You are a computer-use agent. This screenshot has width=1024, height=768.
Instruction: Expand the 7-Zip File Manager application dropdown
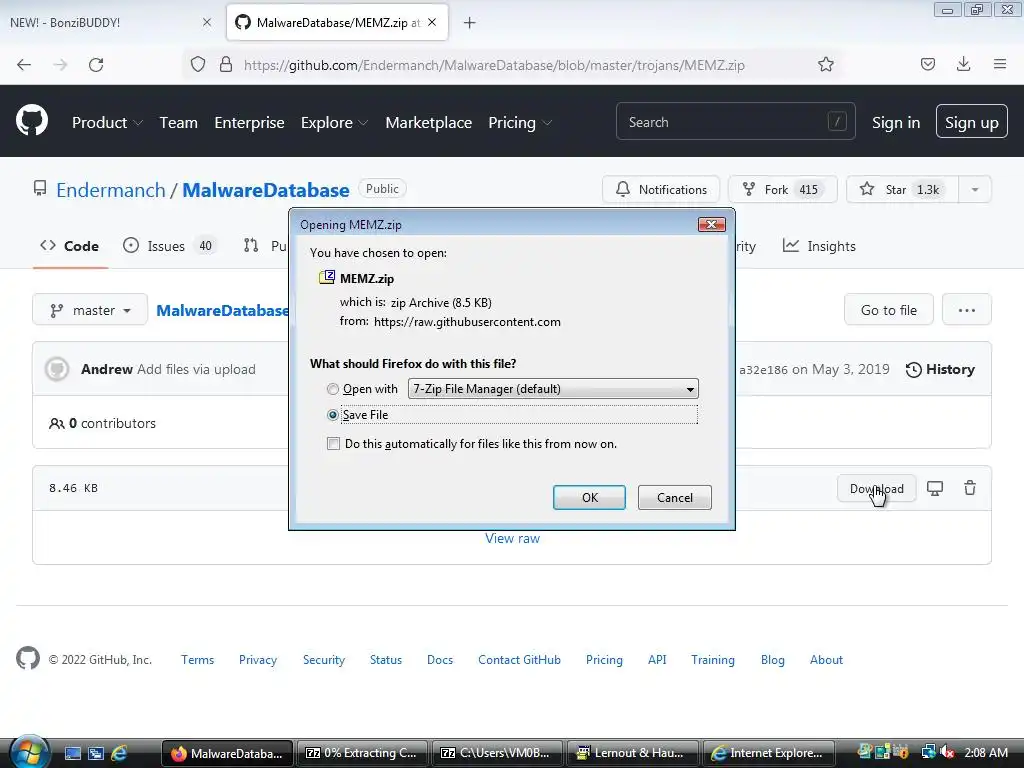552,389
